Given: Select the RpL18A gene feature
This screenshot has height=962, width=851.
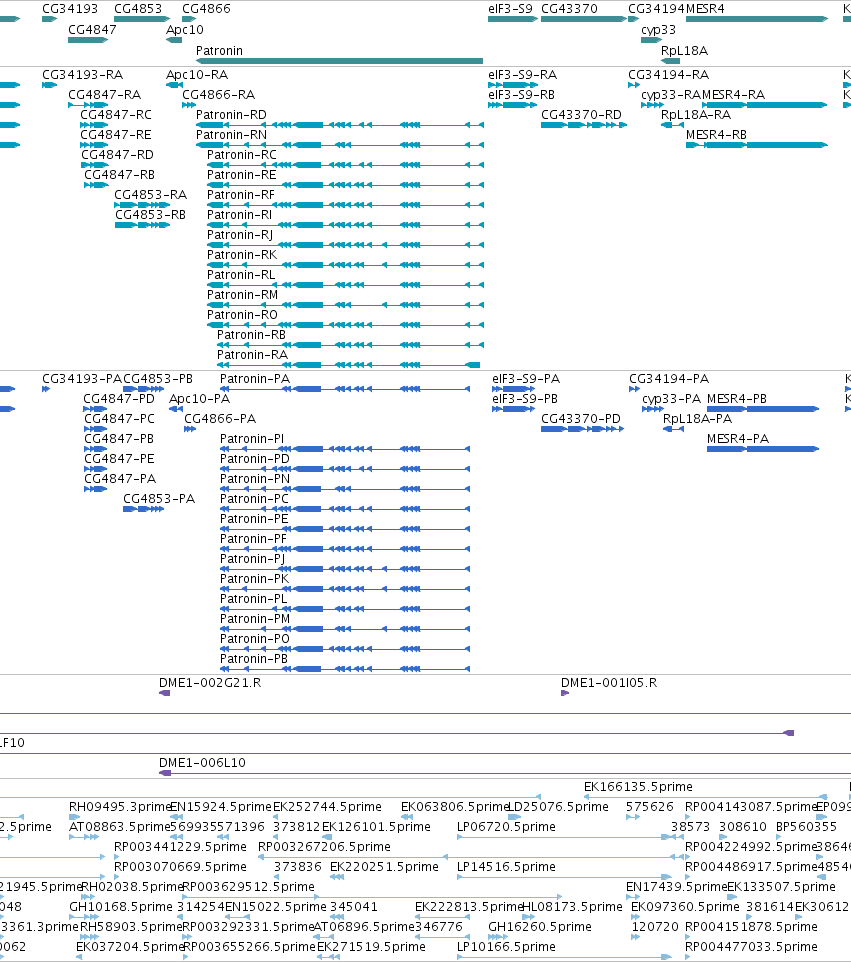Looking at the screenshot, I should coord(670,61).
